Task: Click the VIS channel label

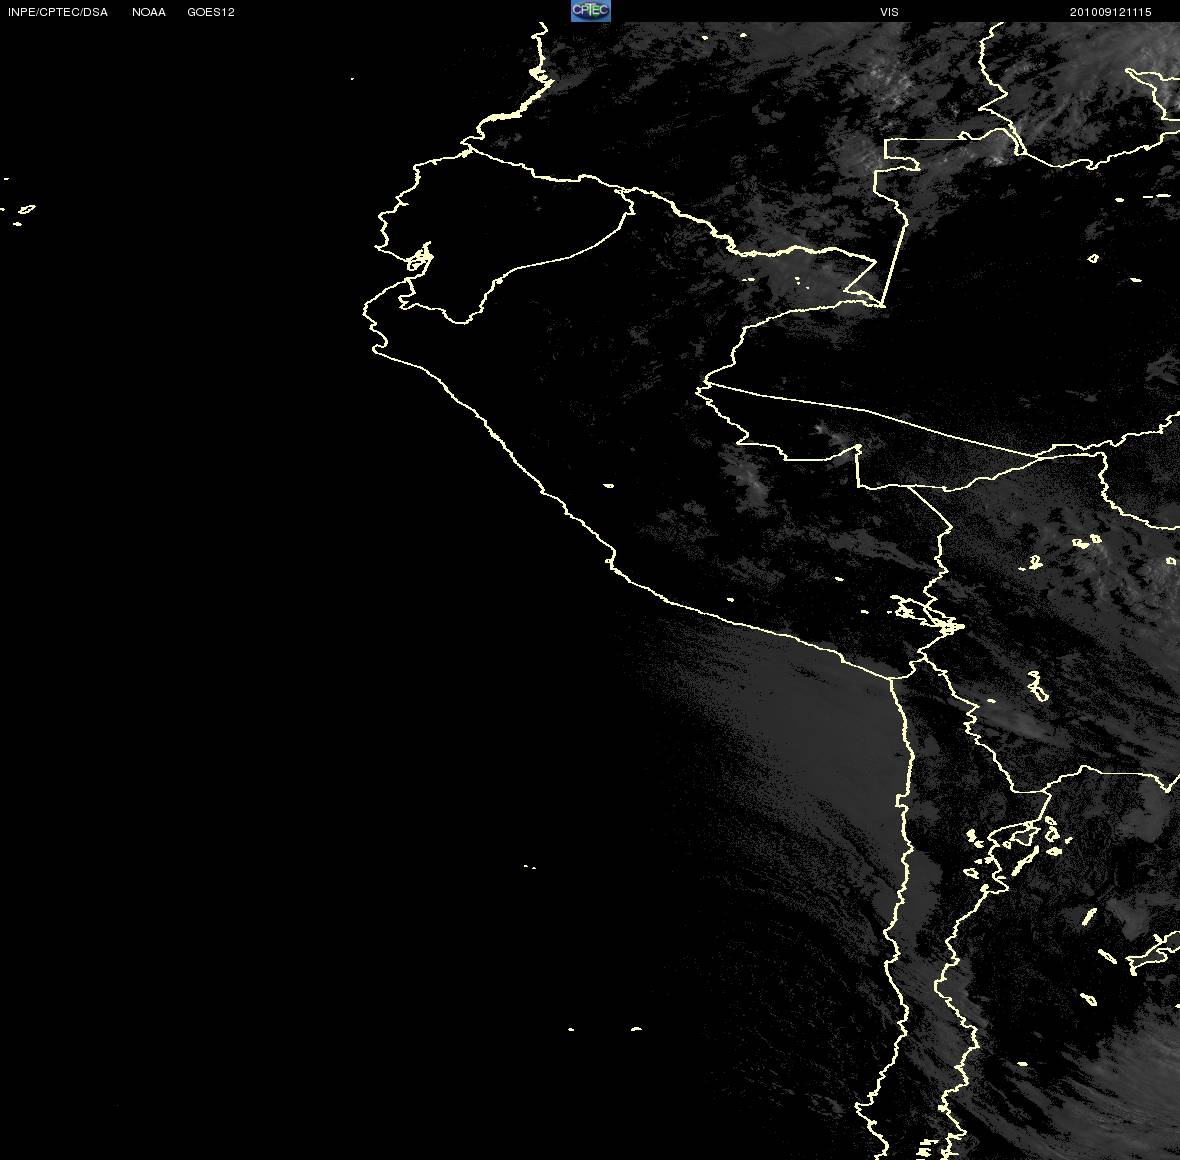Action: tap(890, 12)
